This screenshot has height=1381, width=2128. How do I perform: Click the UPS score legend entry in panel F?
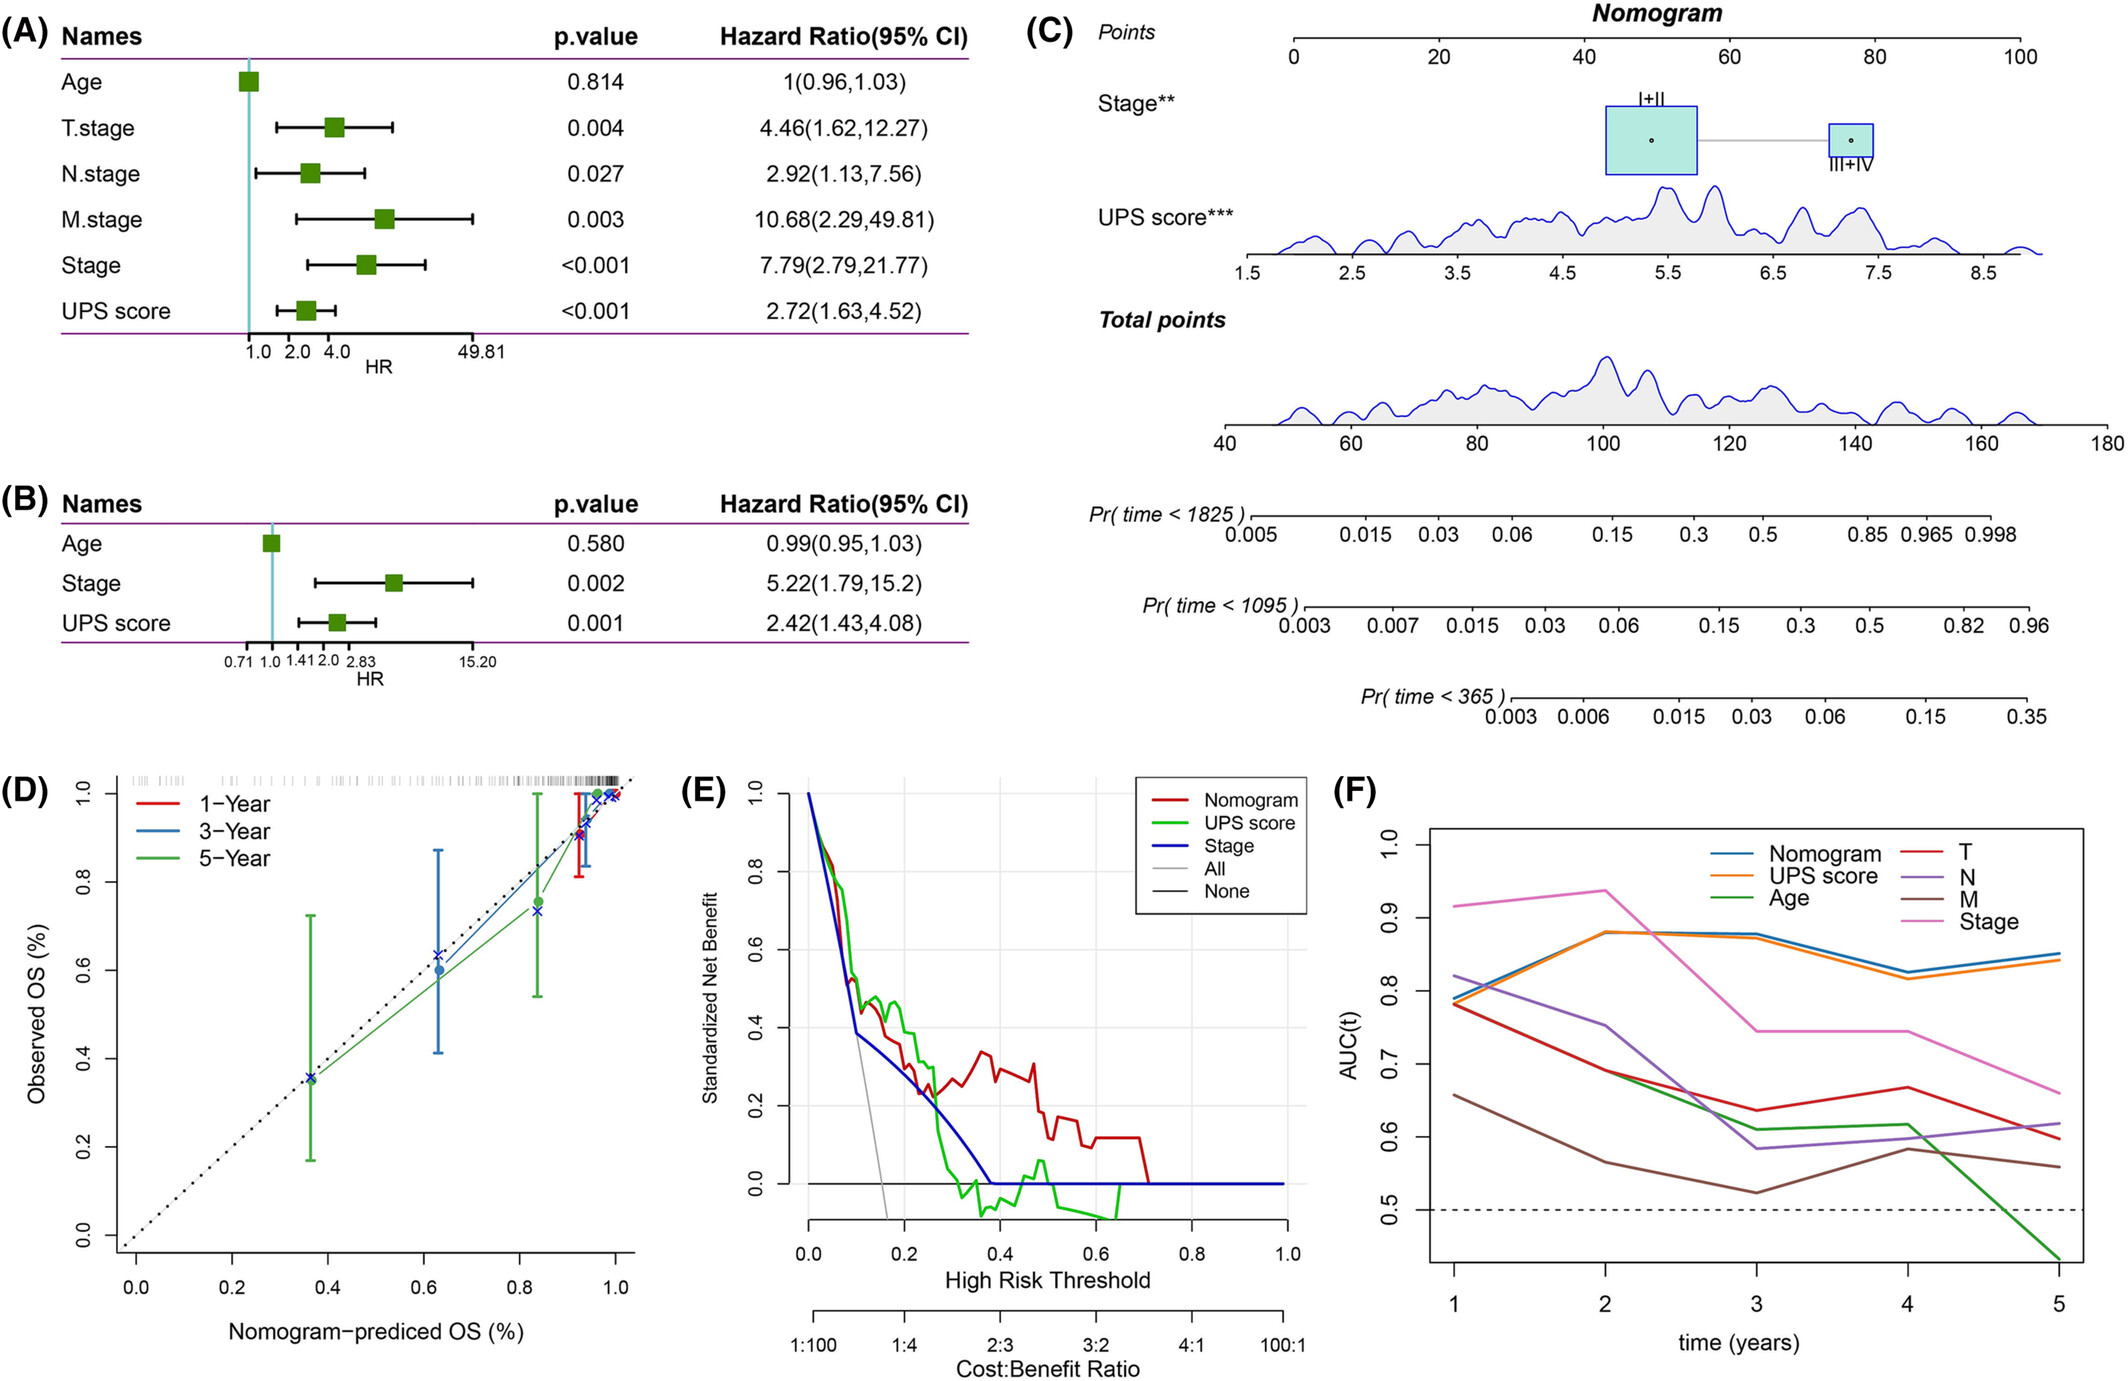[x=1794, y=876]
